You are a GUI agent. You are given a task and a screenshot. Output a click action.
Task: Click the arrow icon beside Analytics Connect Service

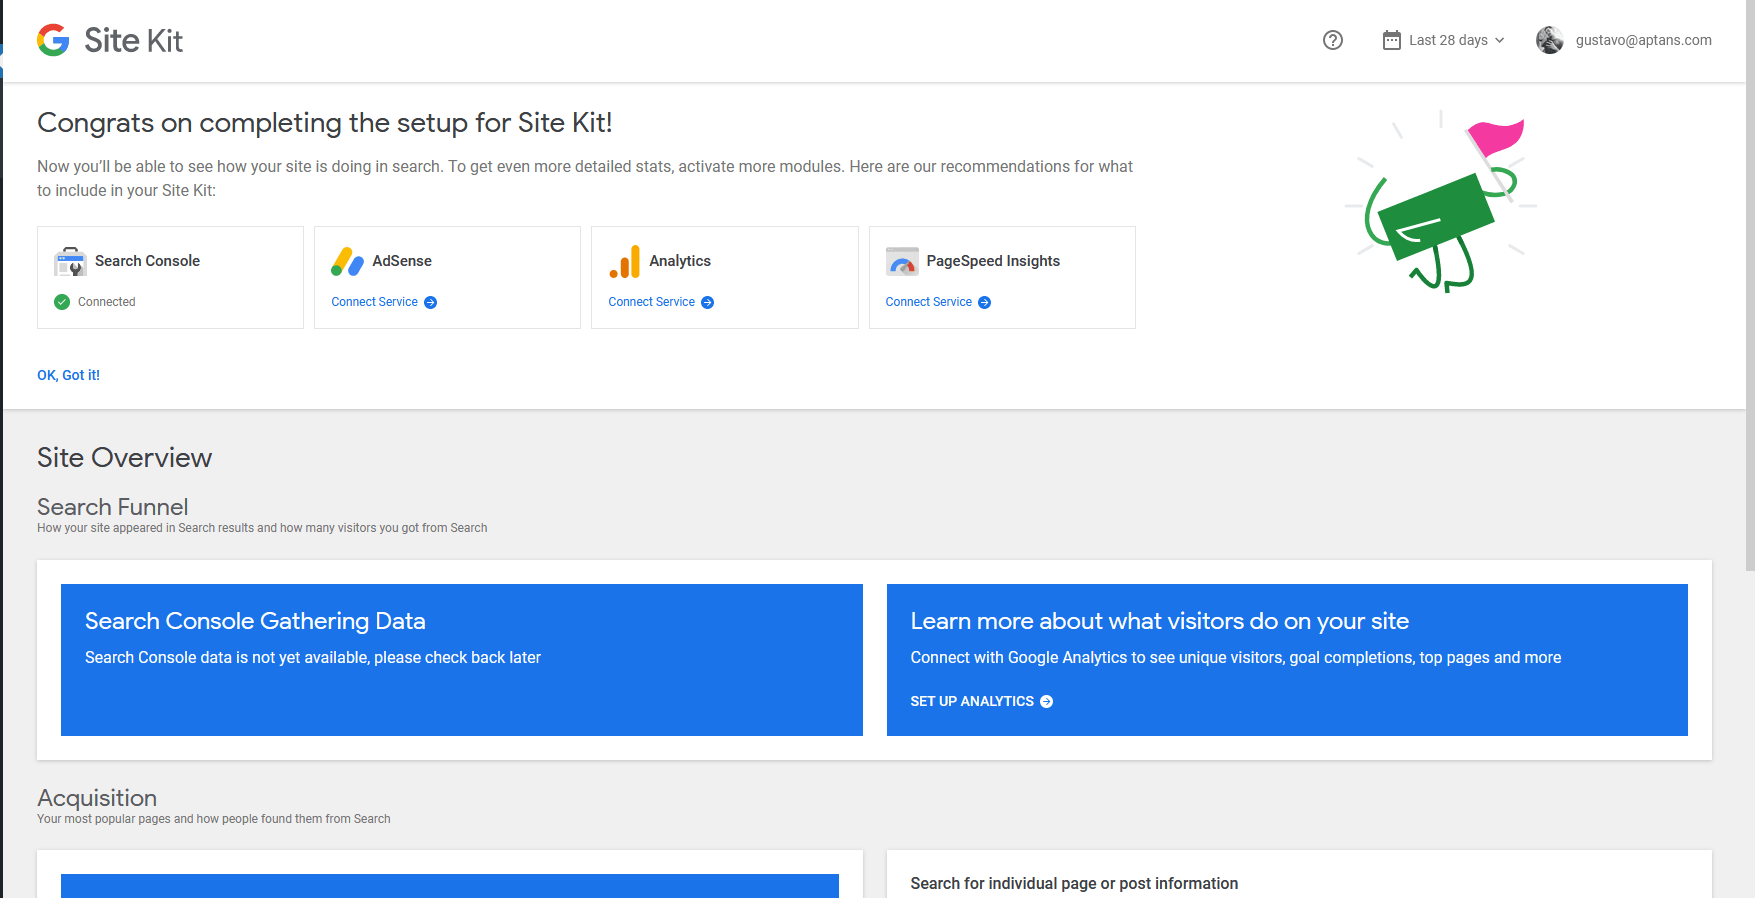707,302
